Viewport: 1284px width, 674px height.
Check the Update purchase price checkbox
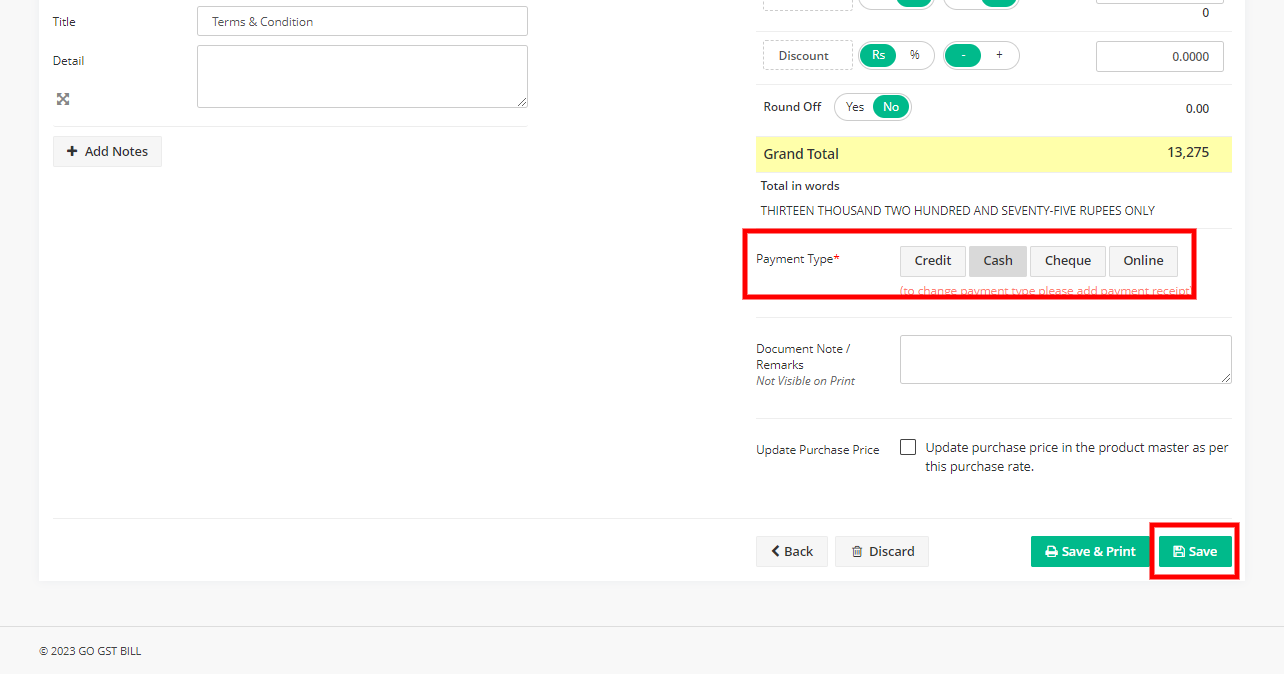(908, 447)
